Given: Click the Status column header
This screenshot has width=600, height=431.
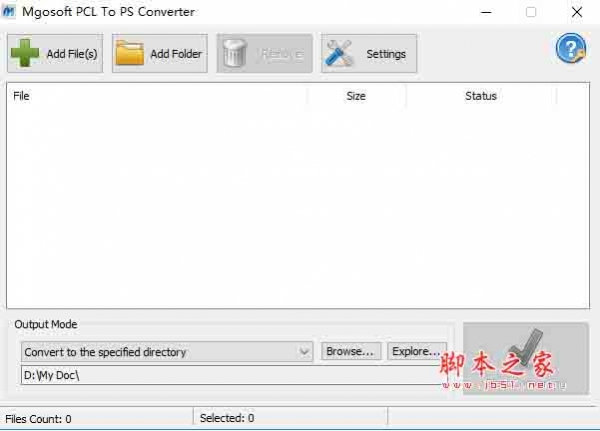Looking at the screenshot, I should coord(481,96).
